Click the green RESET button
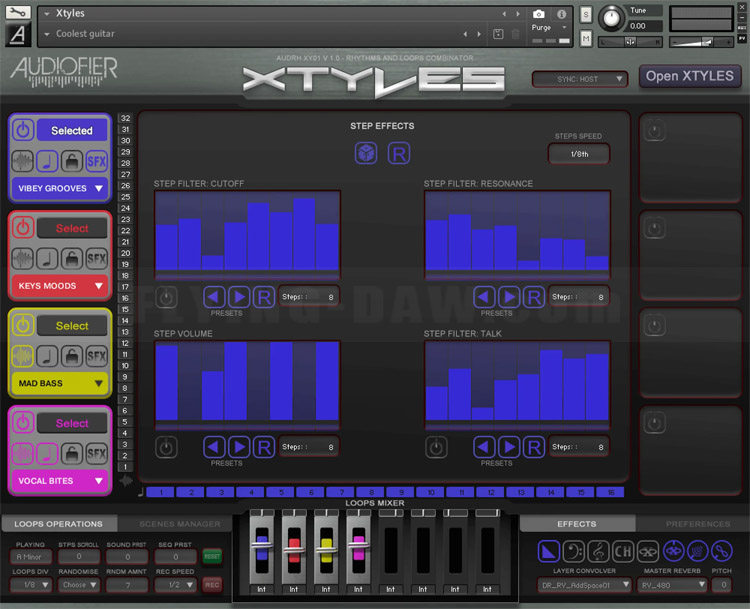 tap(212, 556)
